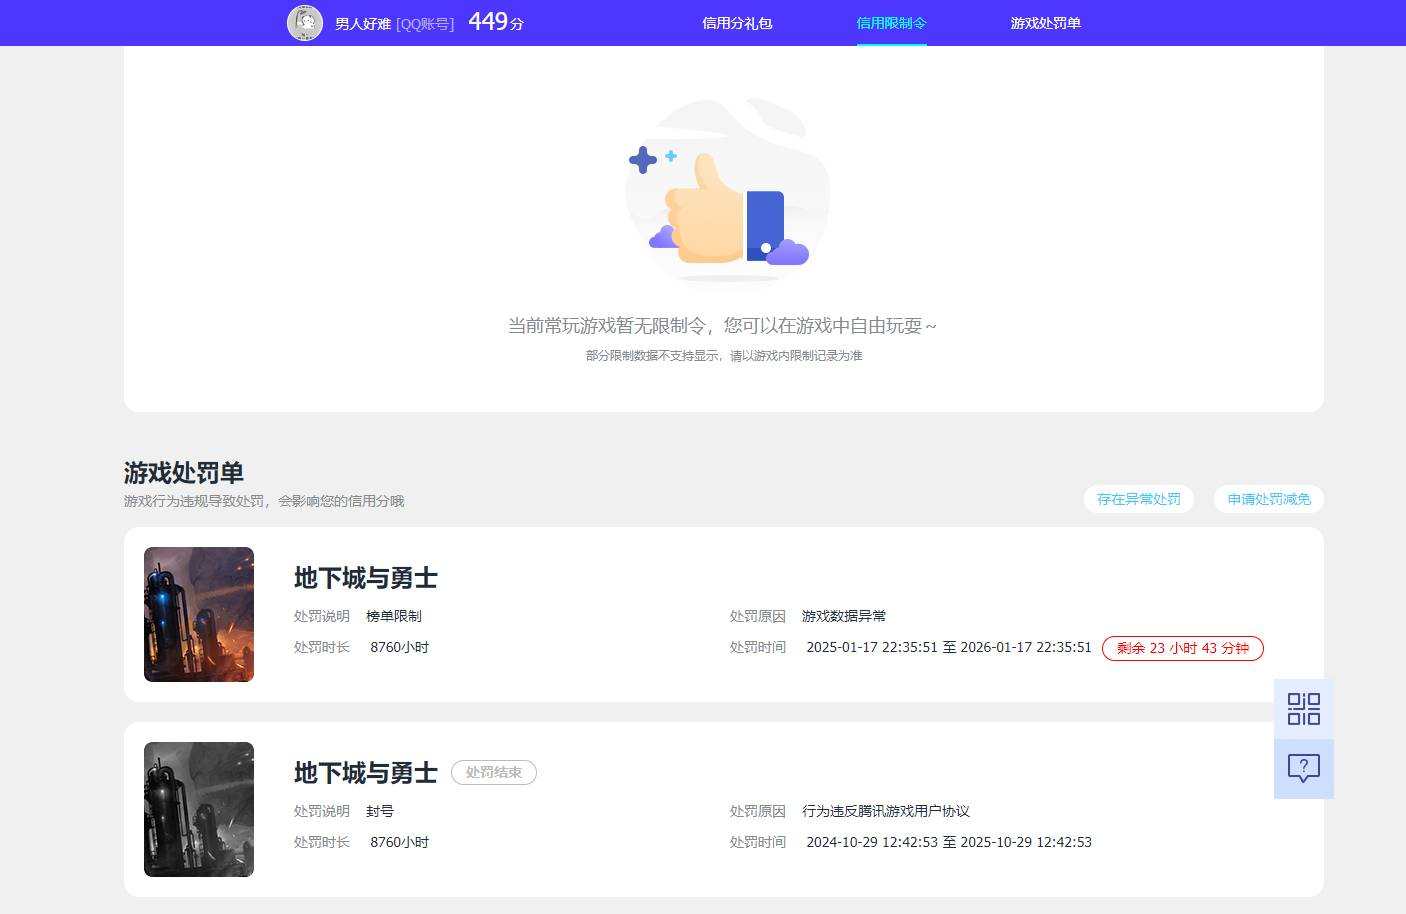Click the 游戏处罚单 section heading
The width and height of the screenshot is (1406, 914).
(x=184, y=472)
